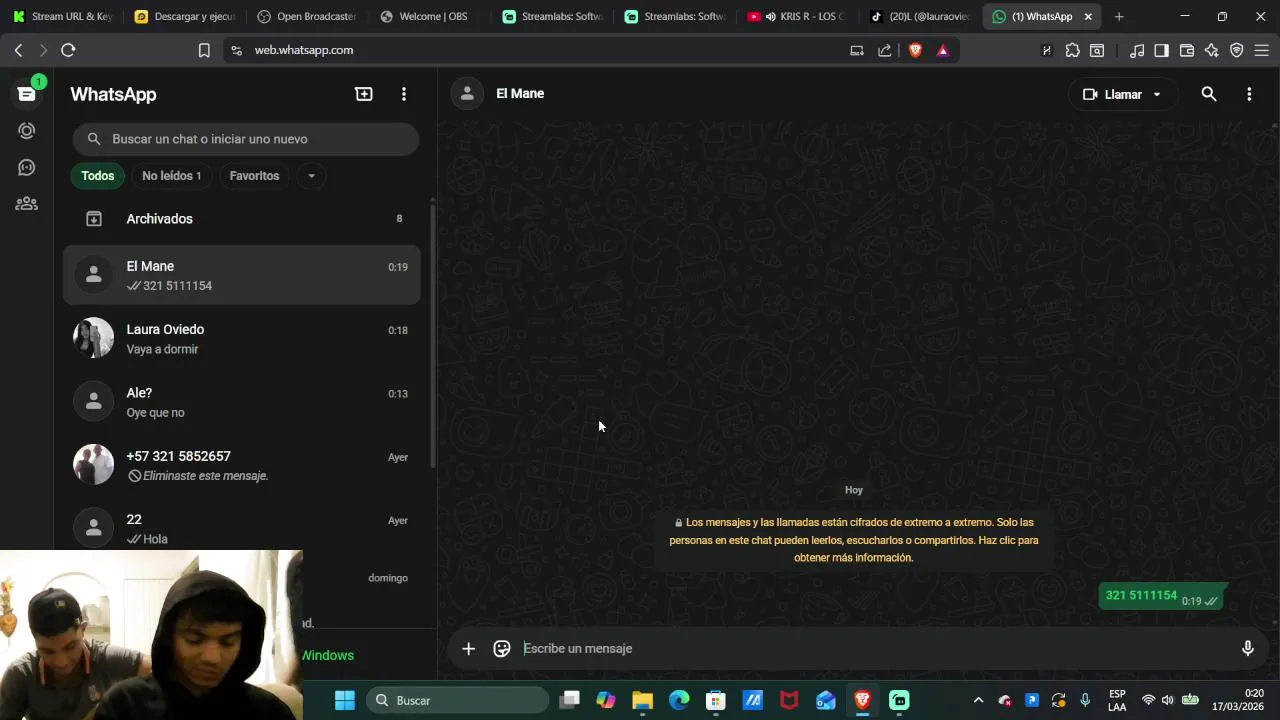This screenshot has height=720, width=1280.
Task: Open the emoji and sticker picker
Action: pyautogui.click(x=502, y=649)
